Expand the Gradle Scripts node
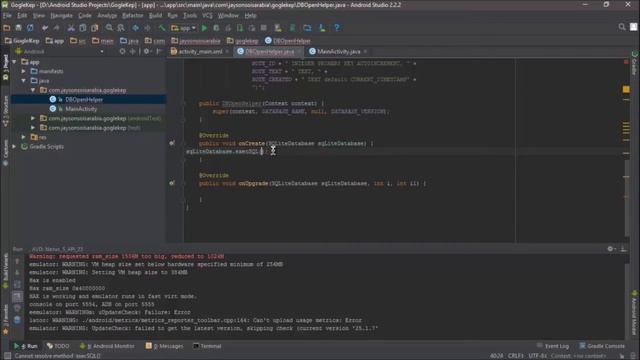This screenshot has width=640, height=360. coord(15,147)
